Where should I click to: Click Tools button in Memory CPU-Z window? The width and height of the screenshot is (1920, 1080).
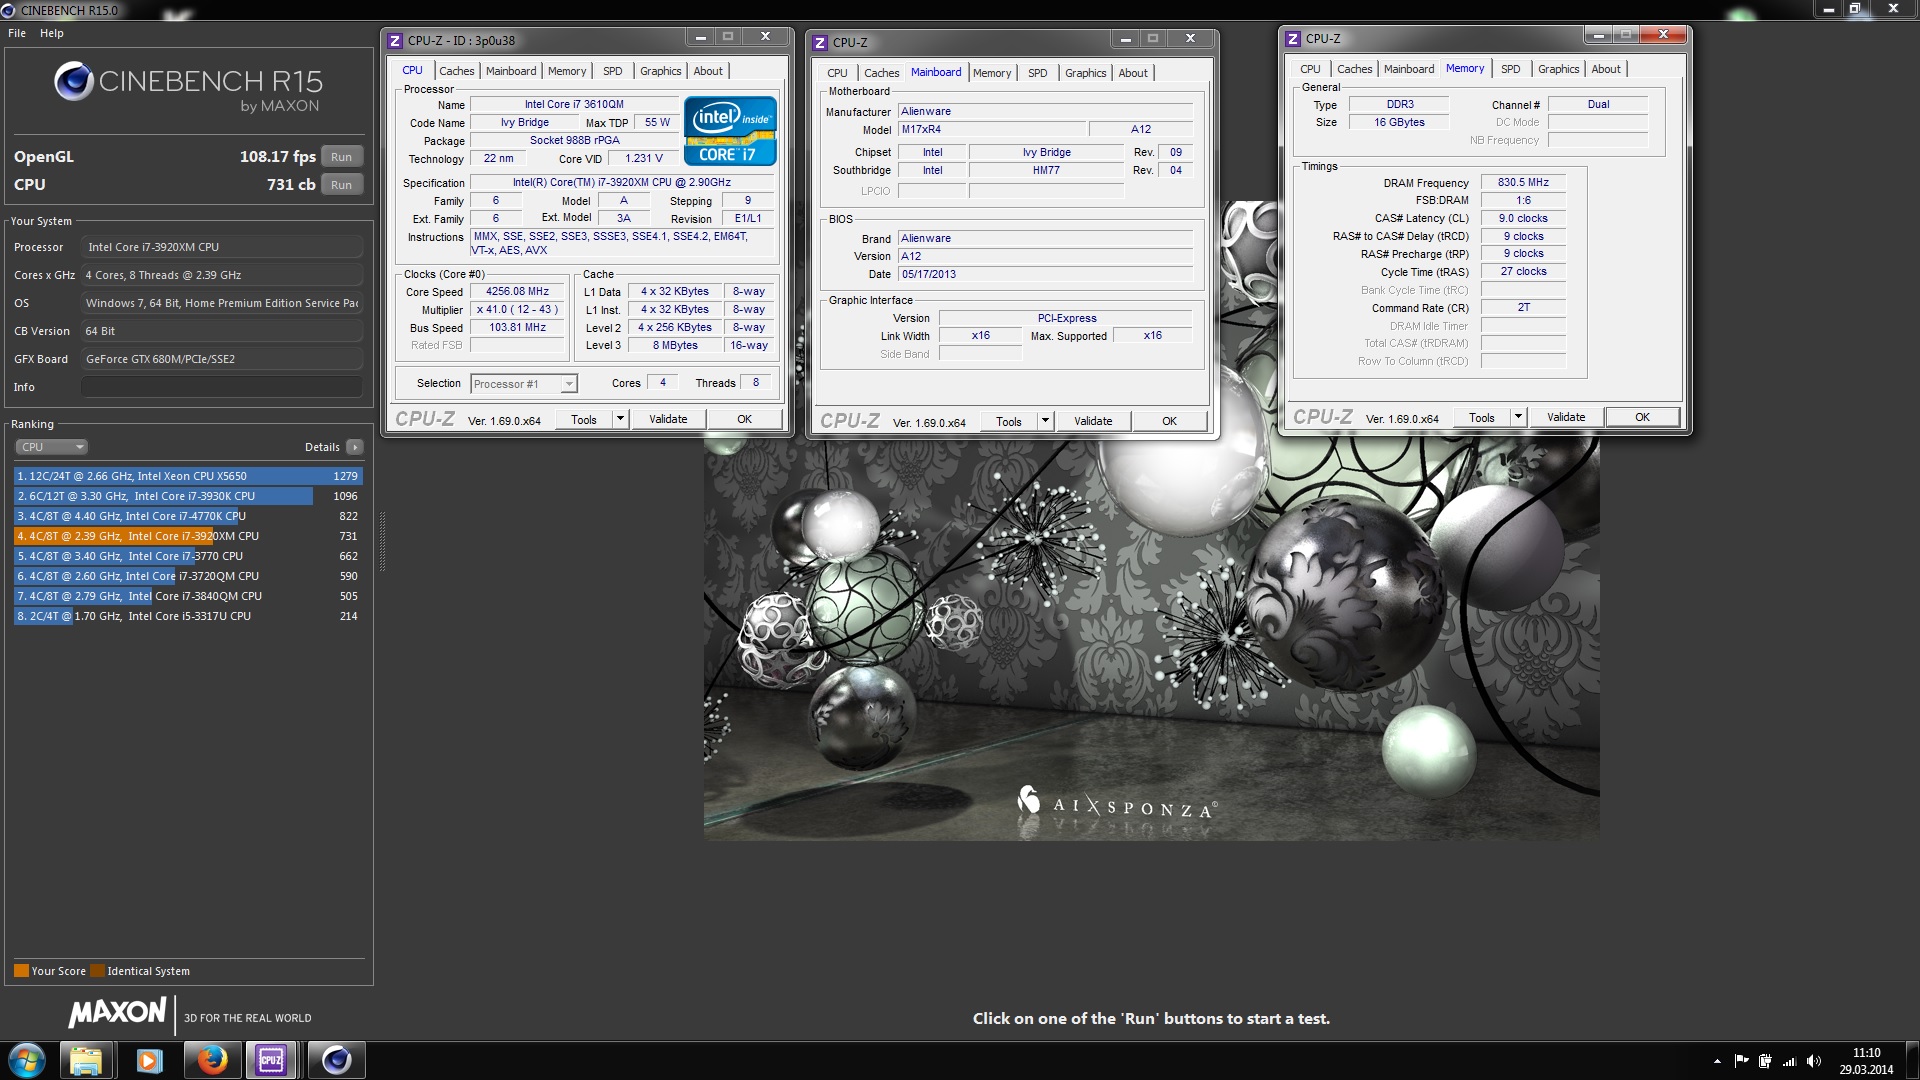pyautogui.click(x=1482, y=418)
